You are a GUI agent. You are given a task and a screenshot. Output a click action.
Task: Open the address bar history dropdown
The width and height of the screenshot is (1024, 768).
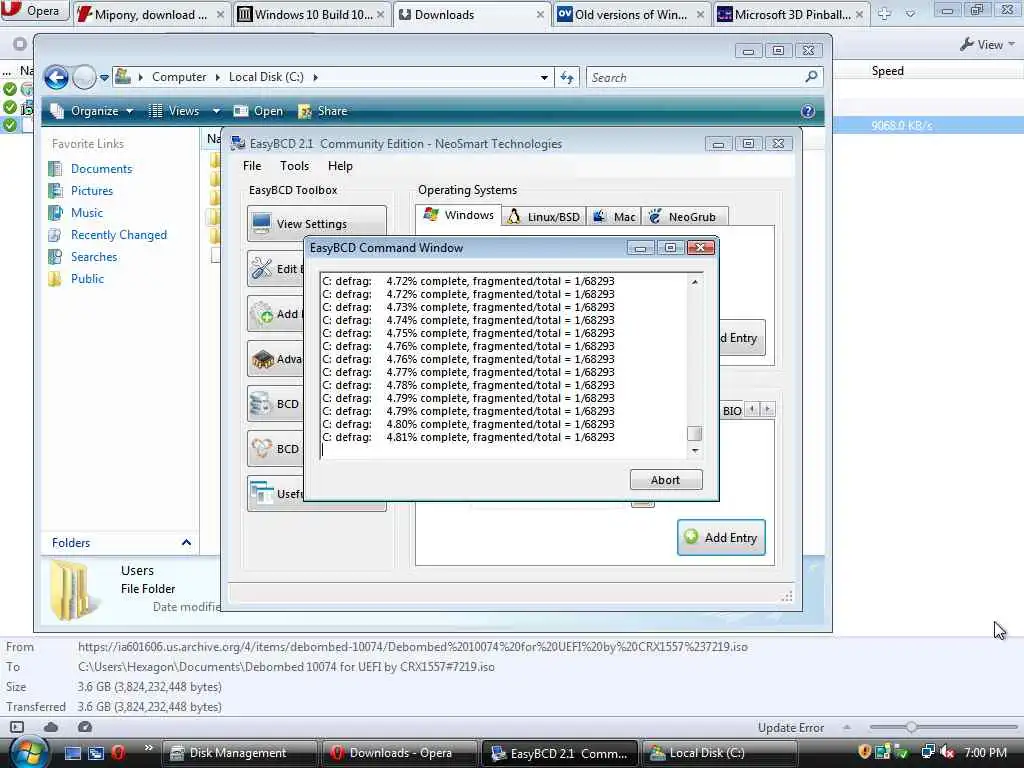tap(544, 77)
